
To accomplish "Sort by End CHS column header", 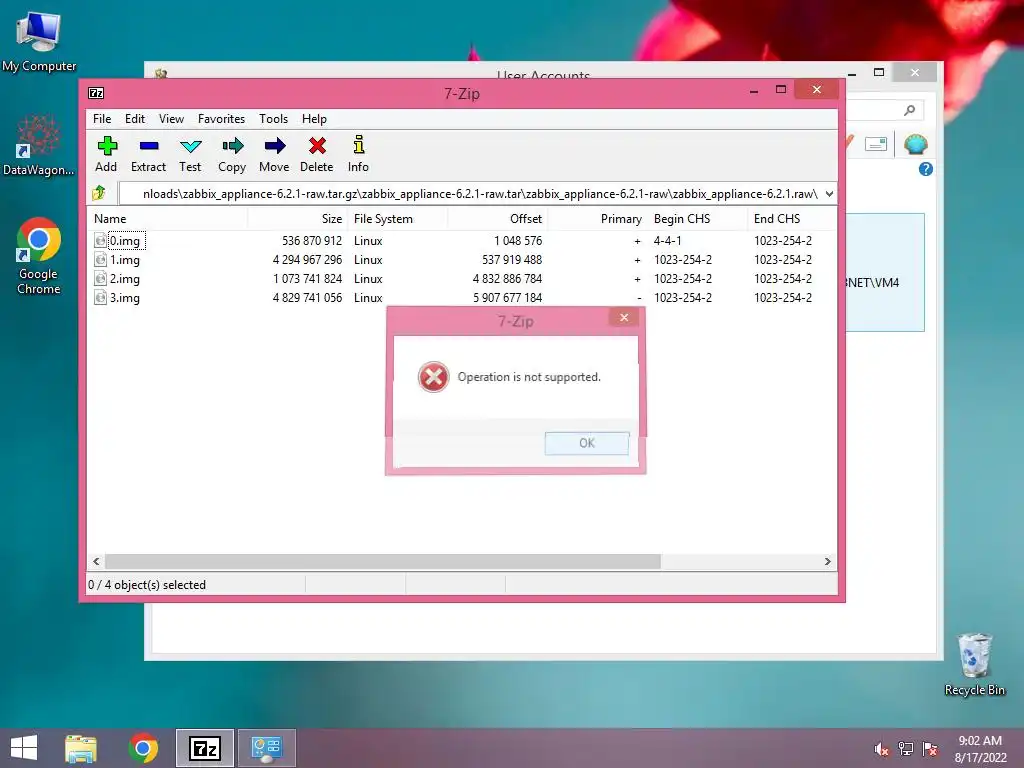I will point(792,219).
